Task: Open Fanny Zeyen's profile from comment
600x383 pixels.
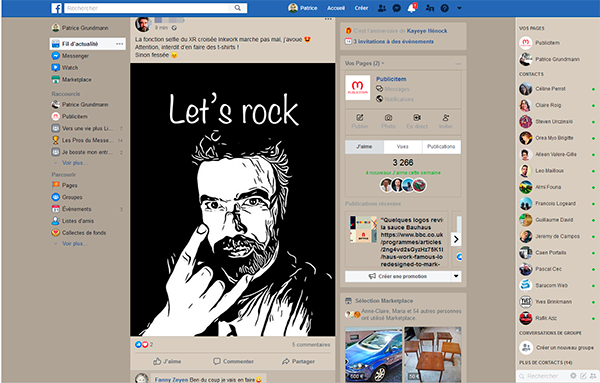Action: pos(171,380)
